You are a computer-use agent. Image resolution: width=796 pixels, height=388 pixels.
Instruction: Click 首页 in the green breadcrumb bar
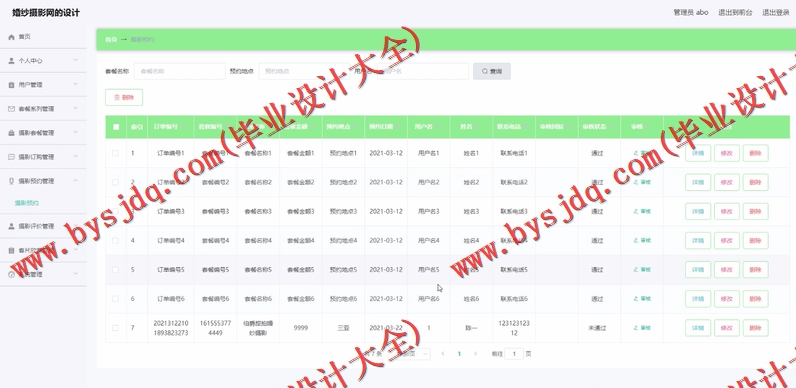[x=111, y=39]
